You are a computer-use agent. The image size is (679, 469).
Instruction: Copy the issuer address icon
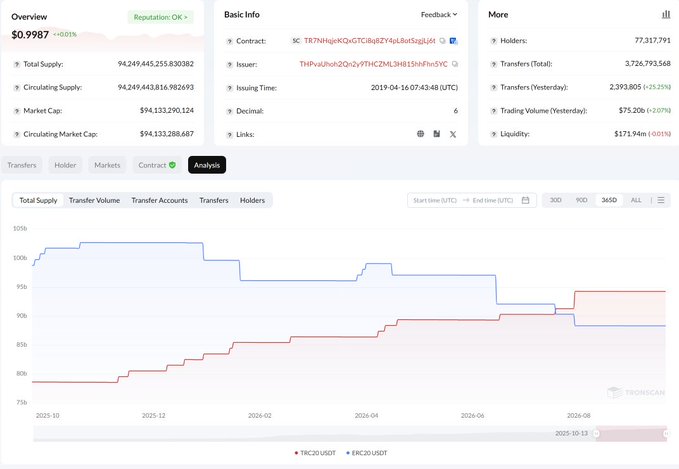point(455,64)
